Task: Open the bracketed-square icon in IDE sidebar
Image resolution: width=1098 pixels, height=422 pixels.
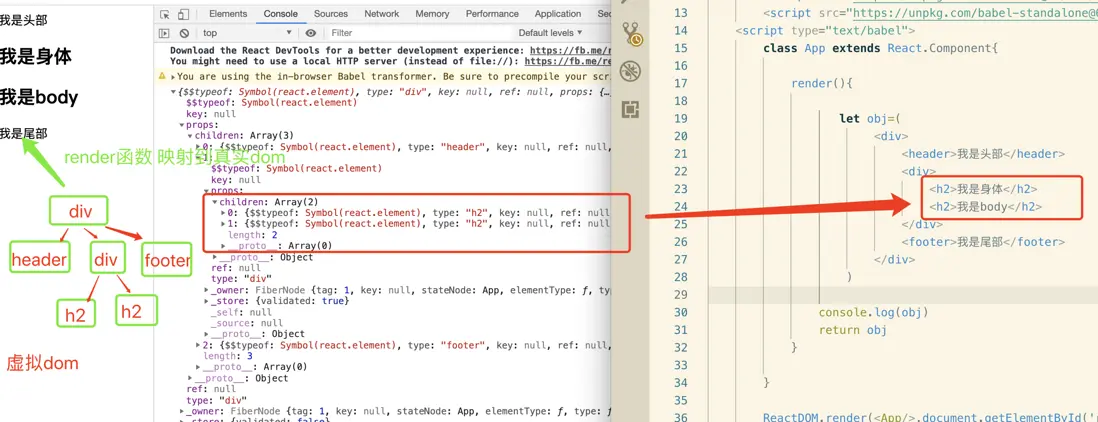Action: tap(632, 109)
